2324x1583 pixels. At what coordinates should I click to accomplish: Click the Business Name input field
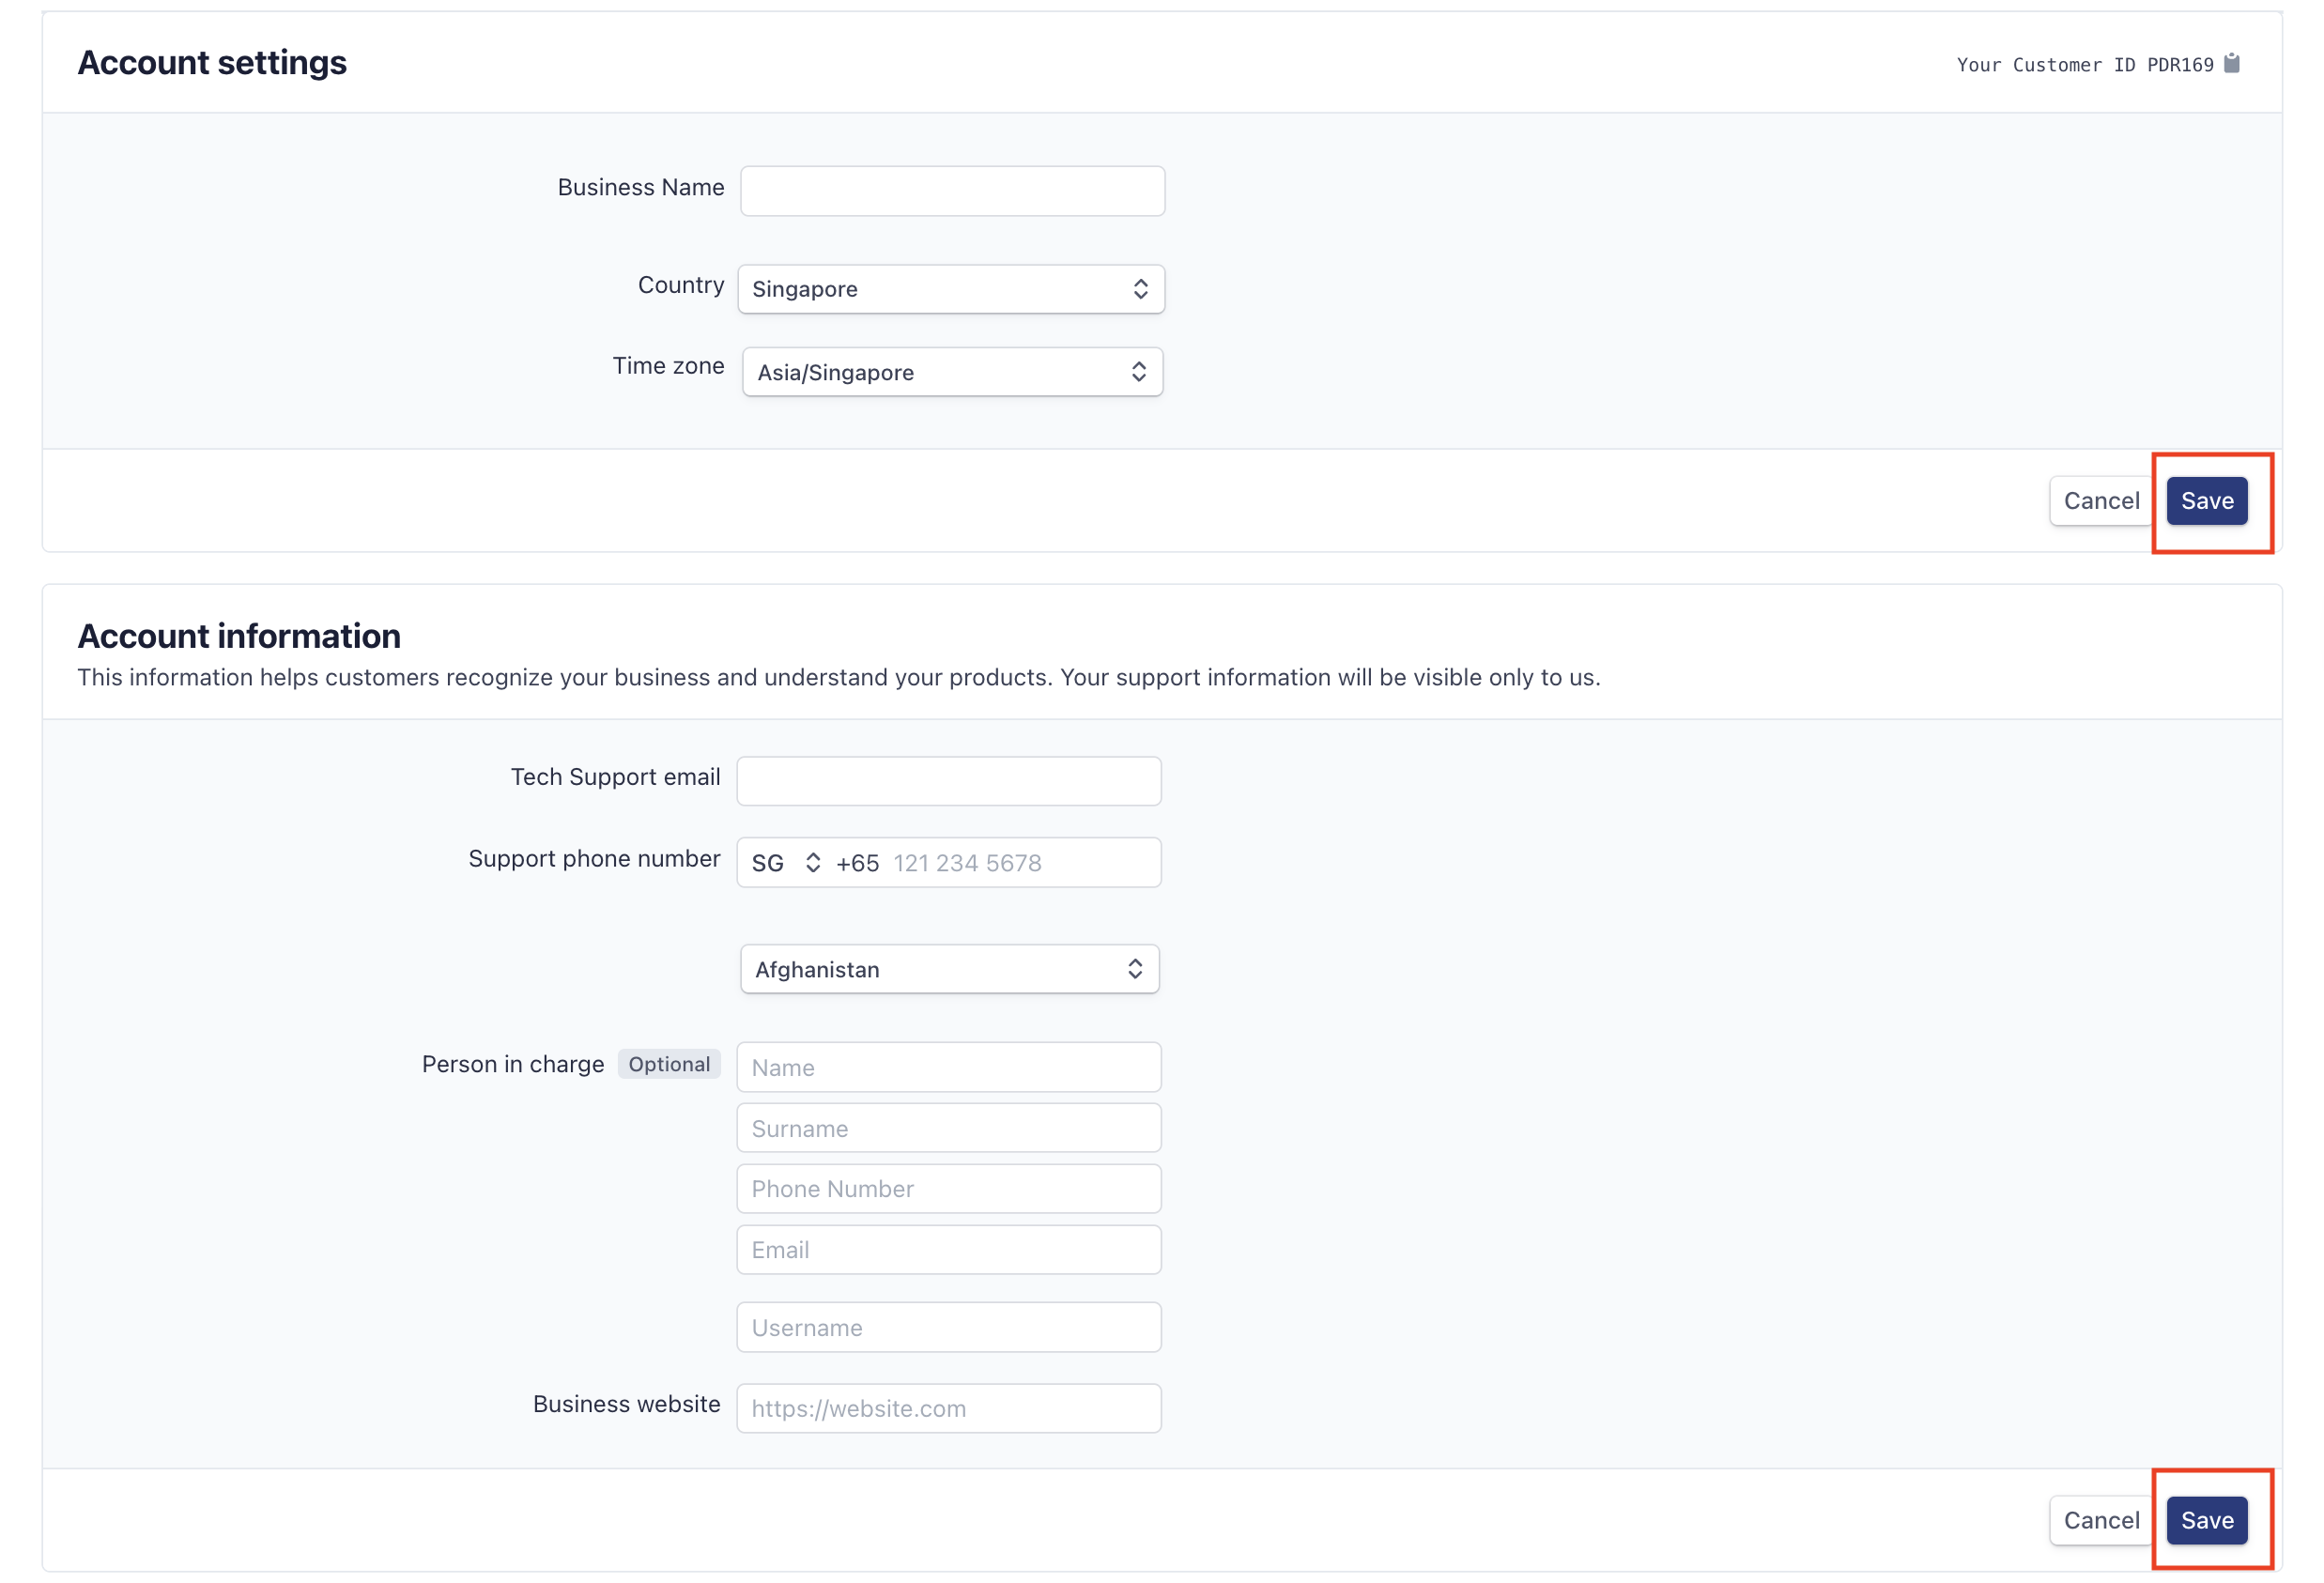point(952,191)
